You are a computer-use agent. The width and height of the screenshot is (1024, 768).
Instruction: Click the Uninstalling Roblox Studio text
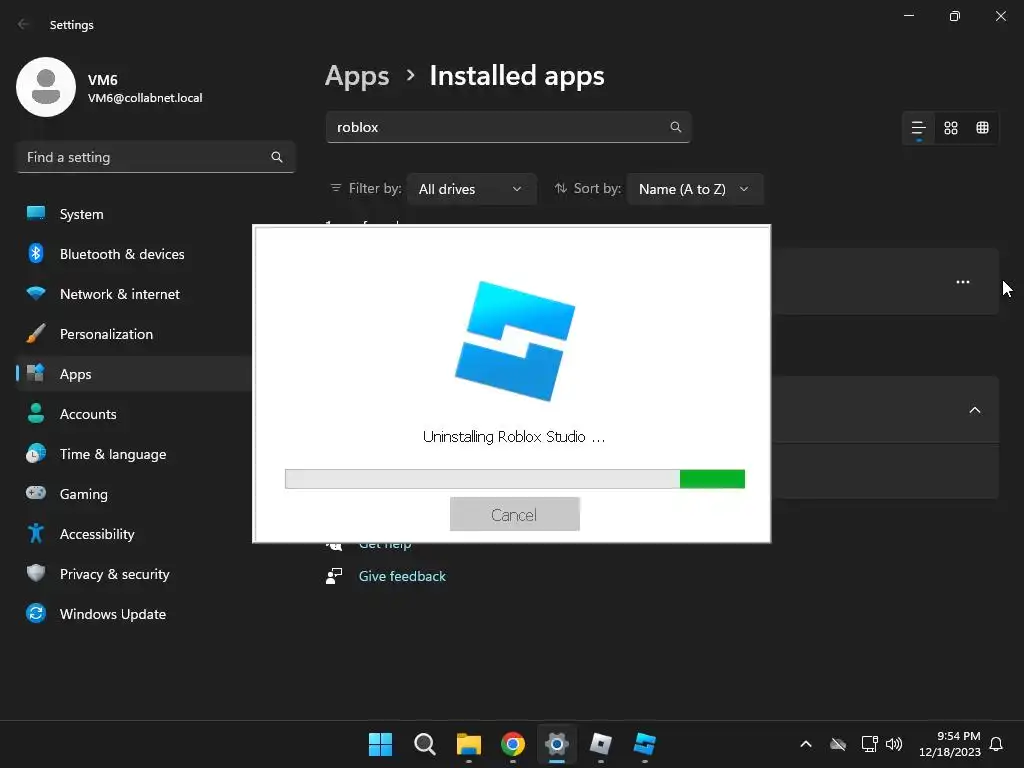[x=514, y=437]
